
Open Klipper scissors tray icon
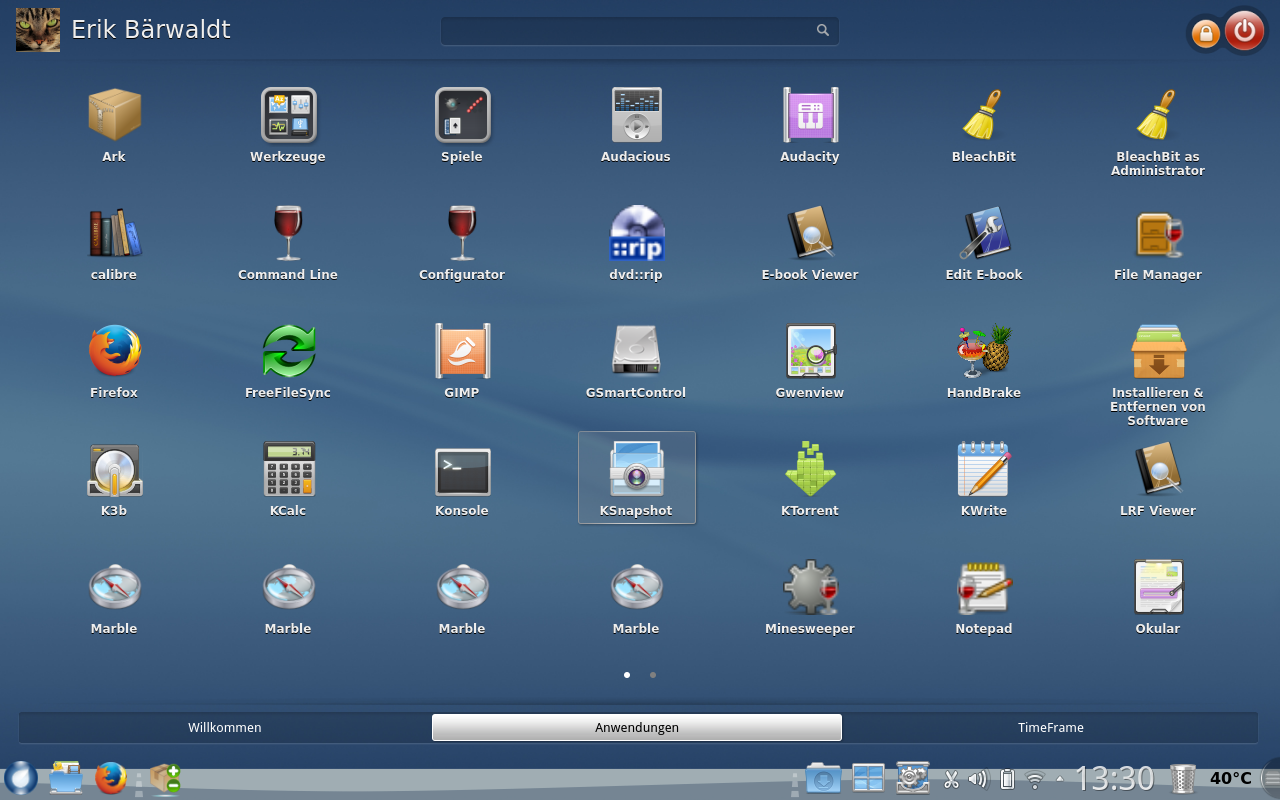coord(951,779)
